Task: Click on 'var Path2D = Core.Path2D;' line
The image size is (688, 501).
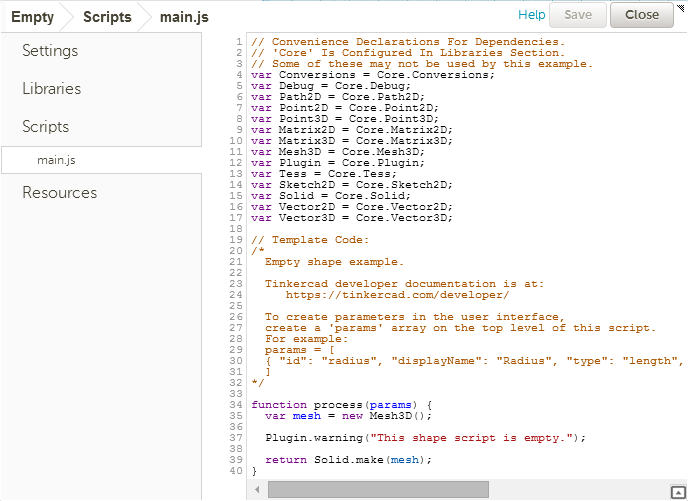Action: click(338, 97)
